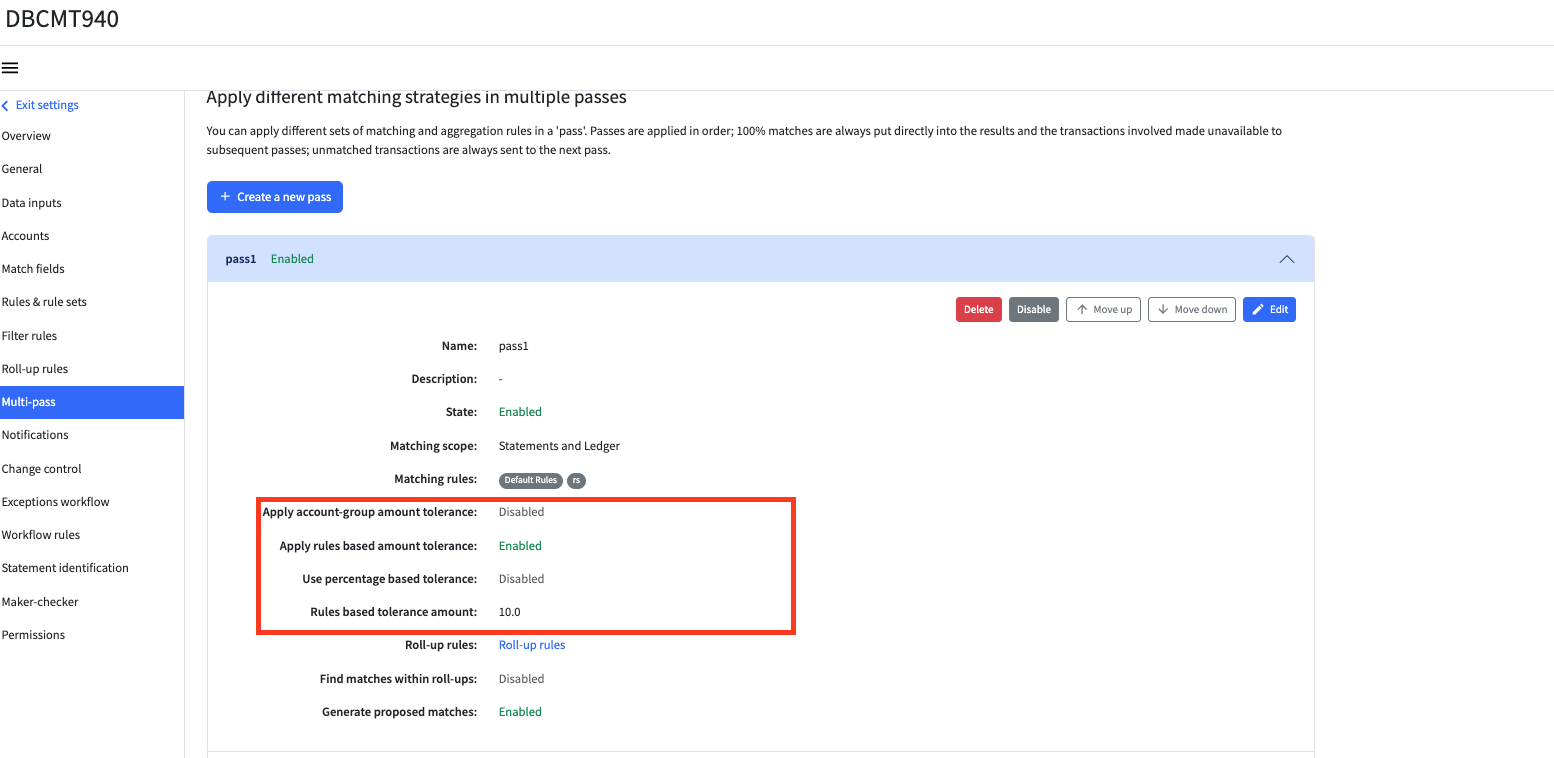
Task: Disable the pass1 matching pass
Action: coord(1033,309)
